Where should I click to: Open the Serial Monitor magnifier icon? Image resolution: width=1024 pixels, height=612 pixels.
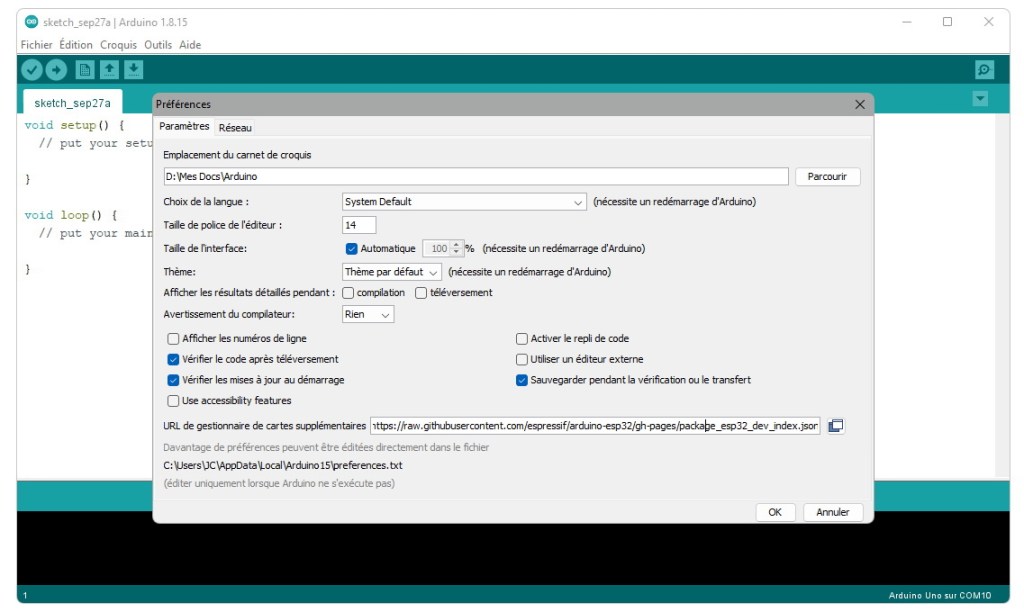(x=984, y=70)
